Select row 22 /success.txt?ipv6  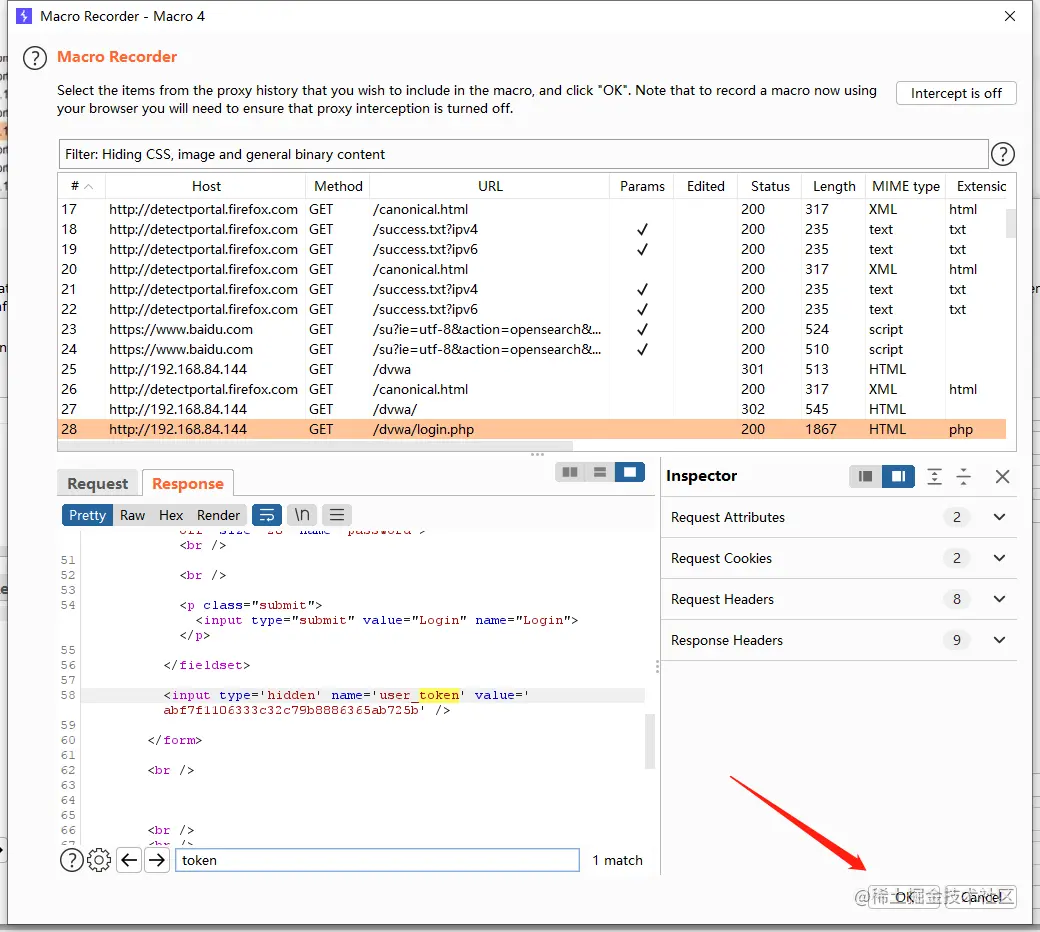coord(532,310)
